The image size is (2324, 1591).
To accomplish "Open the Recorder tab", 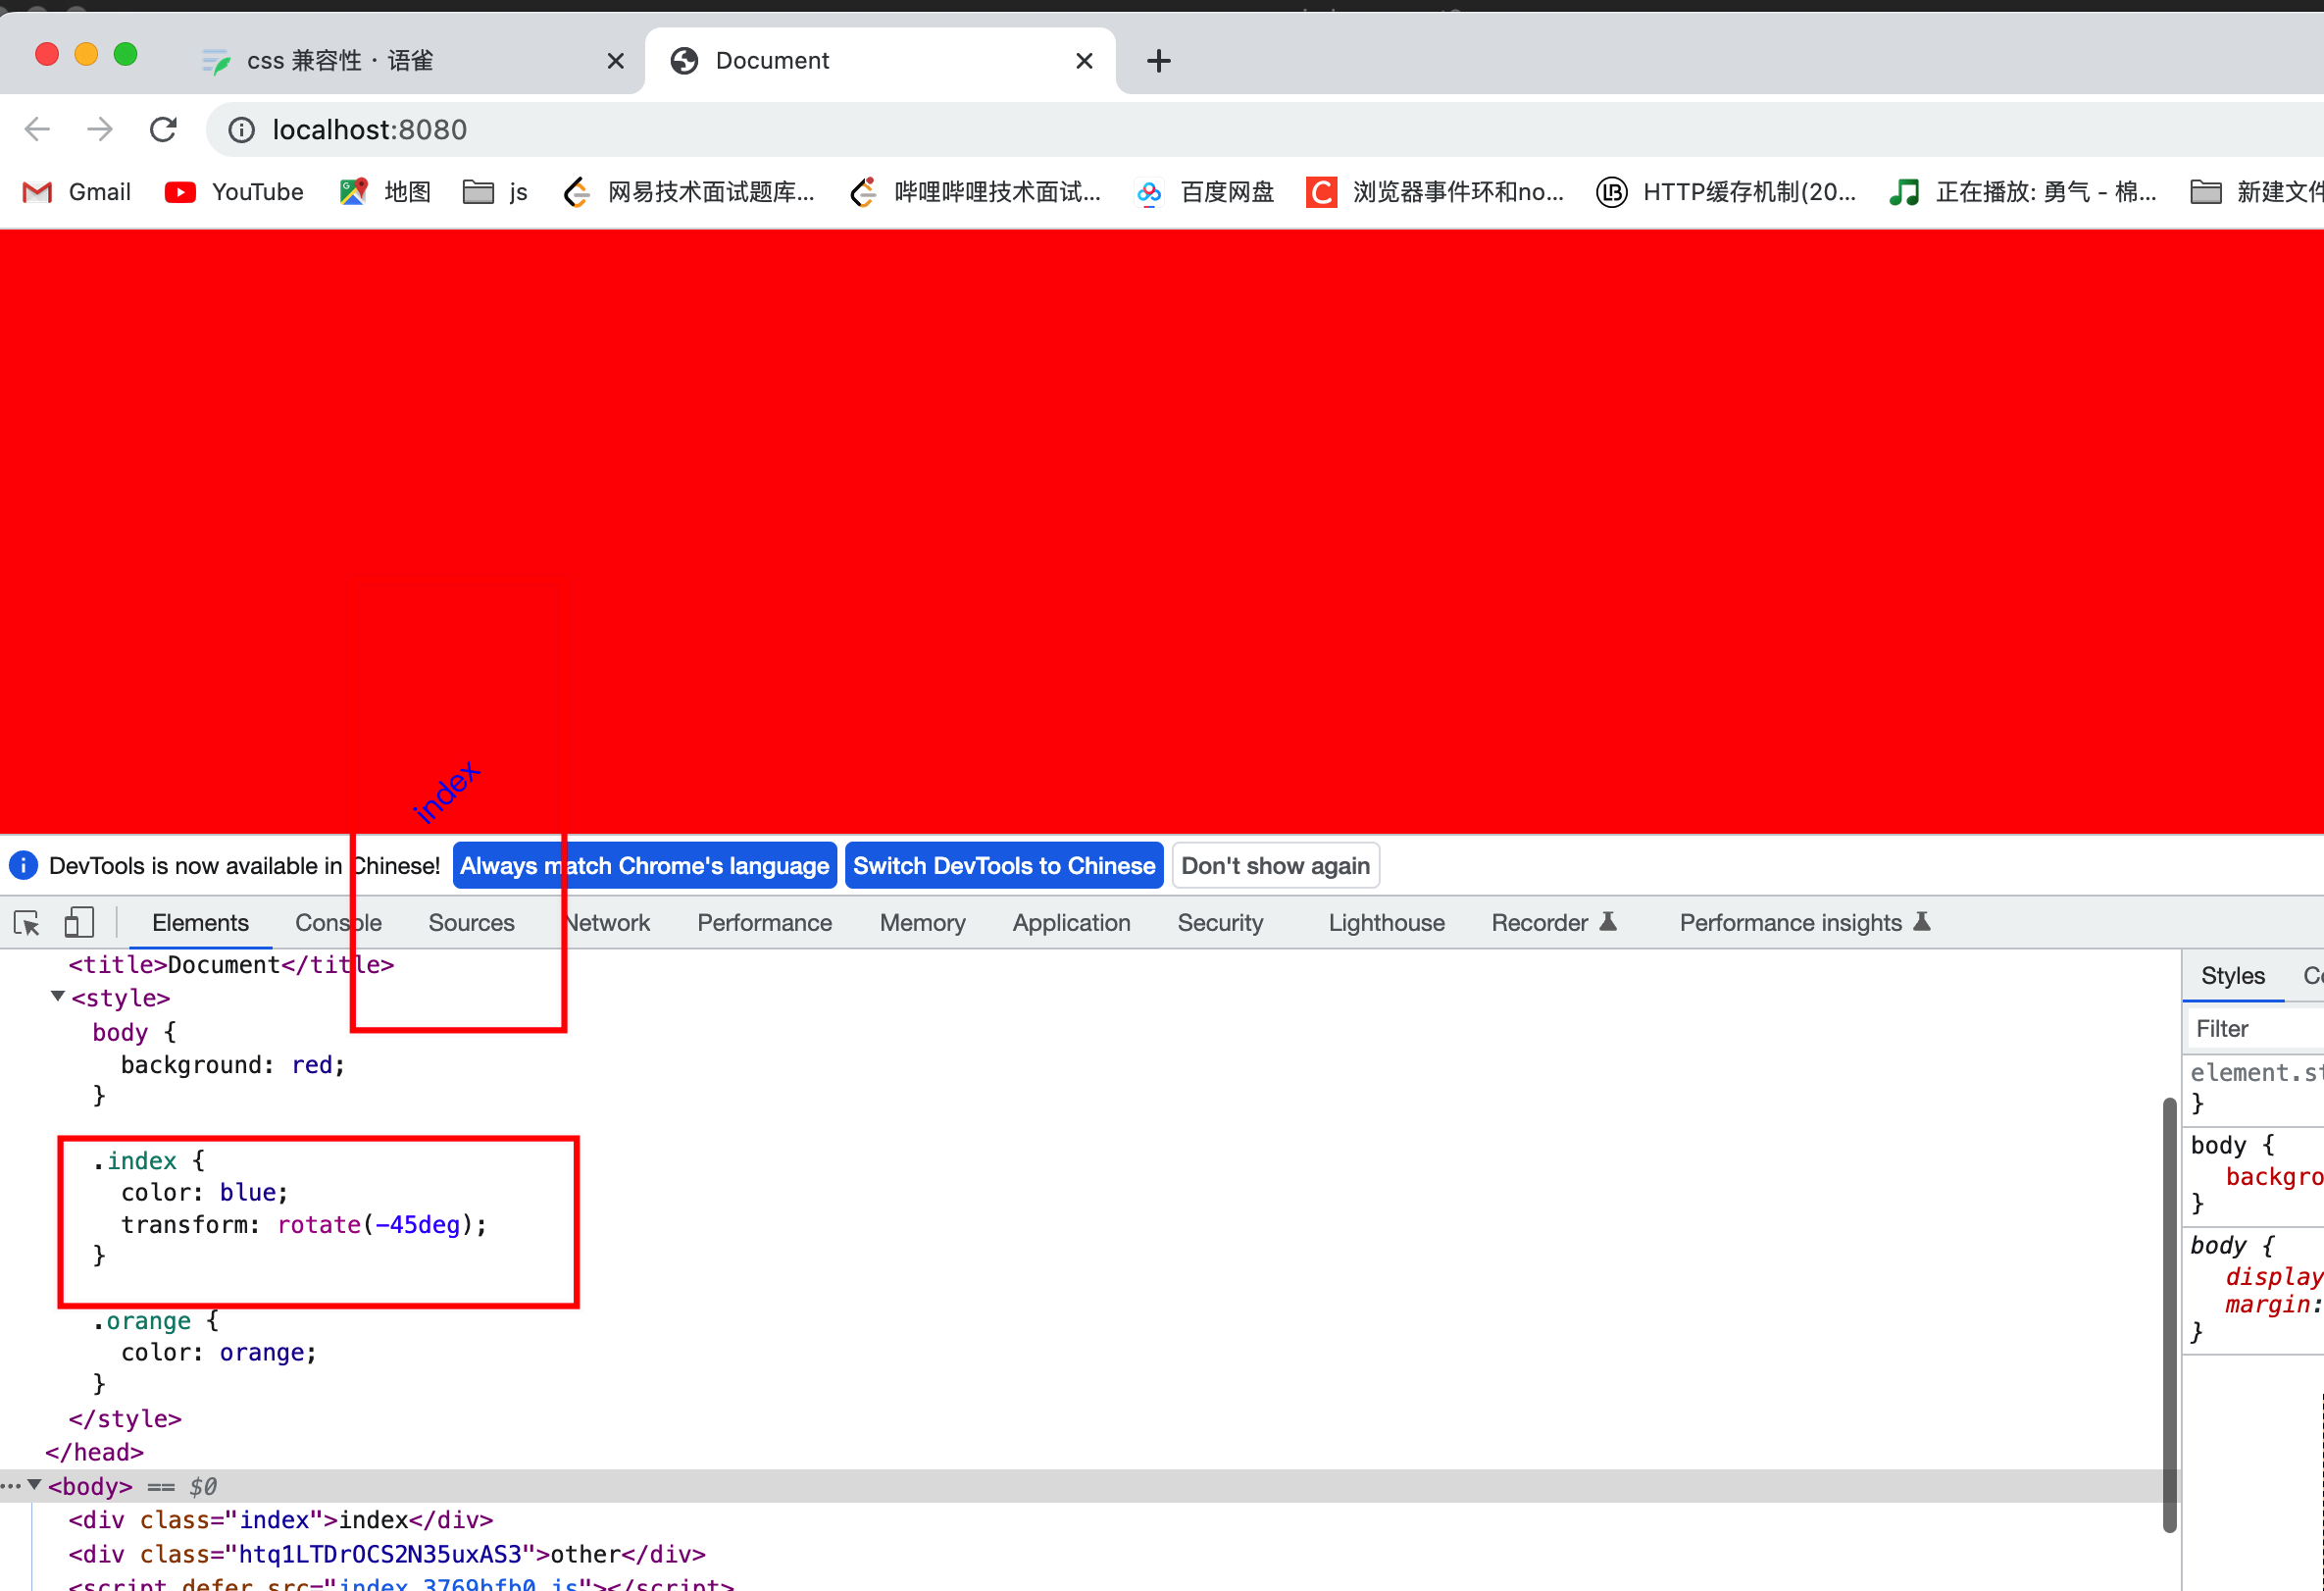I will tap(1553, 923).
